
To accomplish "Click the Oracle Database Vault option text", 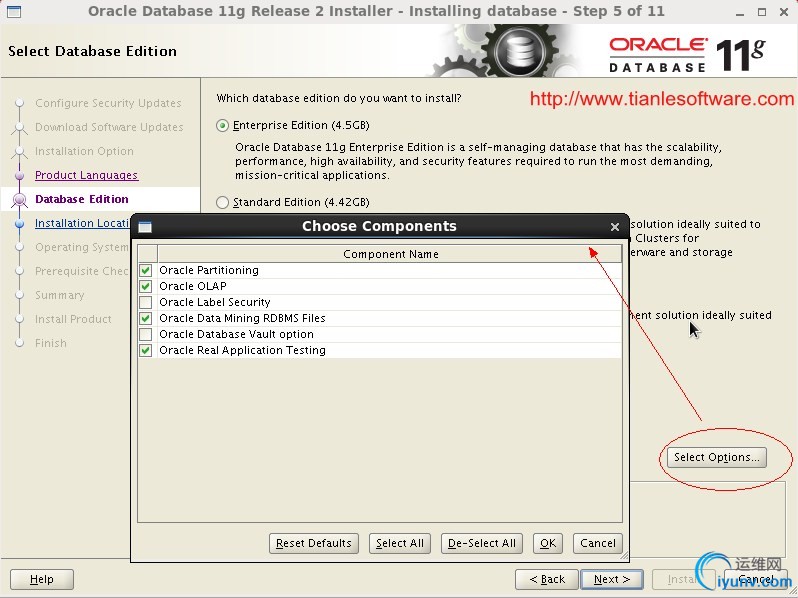I will [236, 334].
